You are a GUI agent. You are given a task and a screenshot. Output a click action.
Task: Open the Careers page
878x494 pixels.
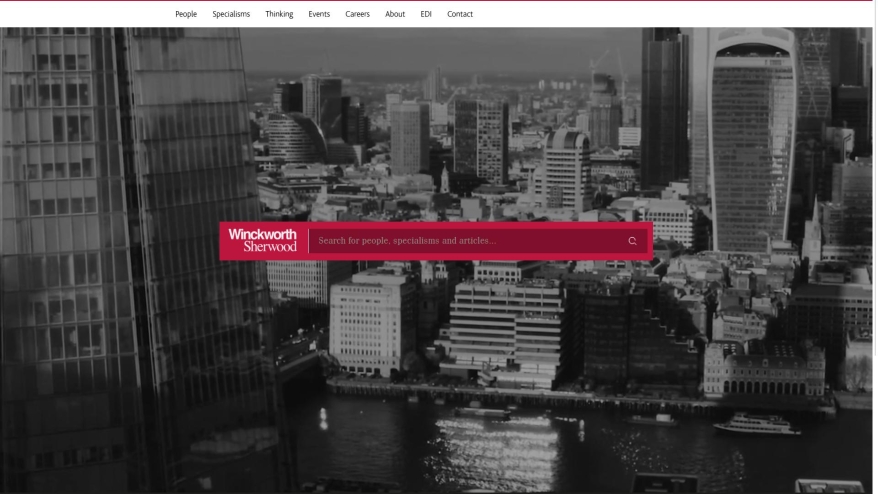[x=357, y=14]
